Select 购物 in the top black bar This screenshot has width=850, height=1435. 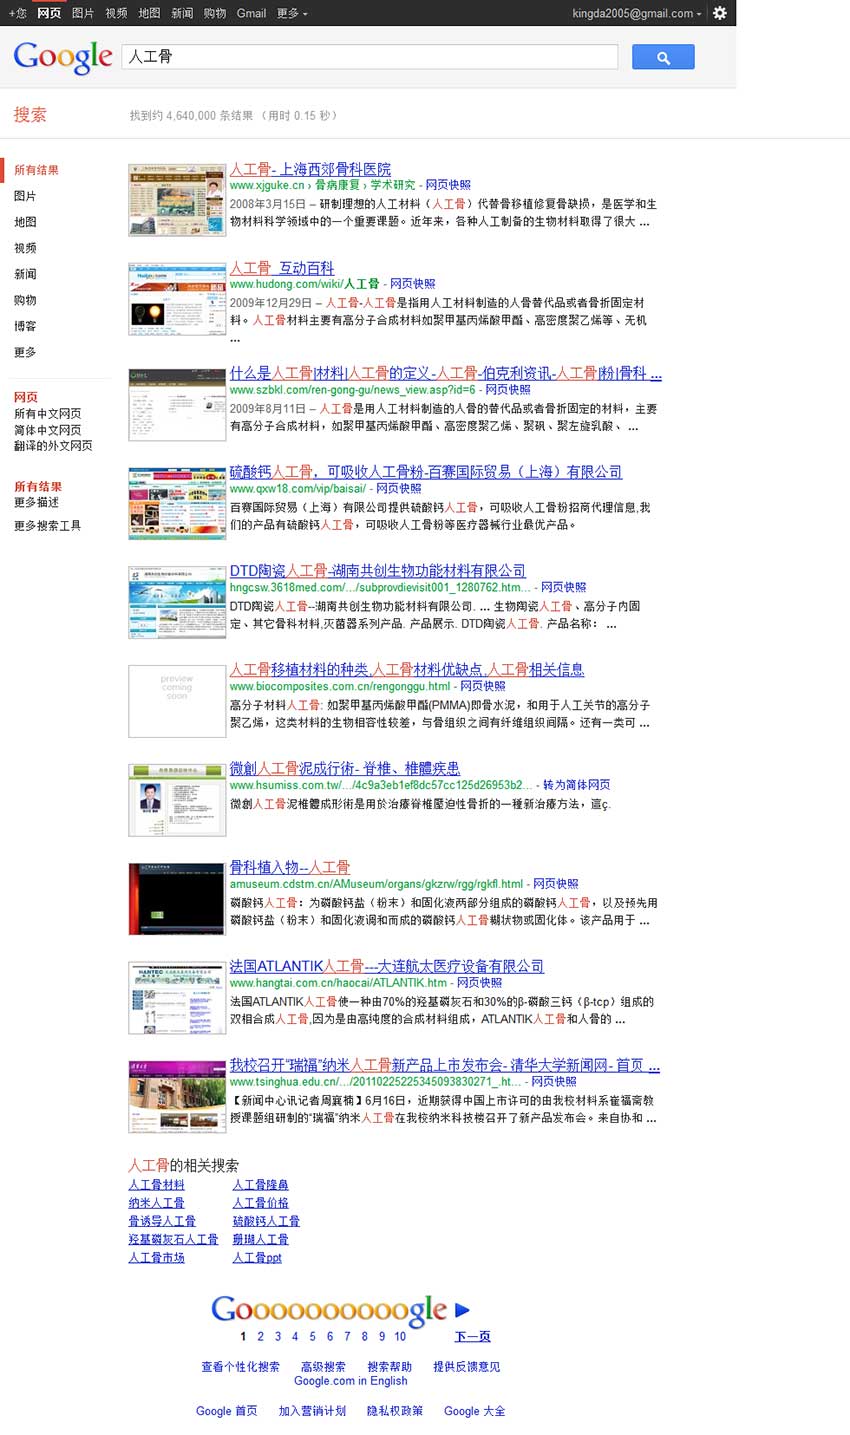click(215, 13)
